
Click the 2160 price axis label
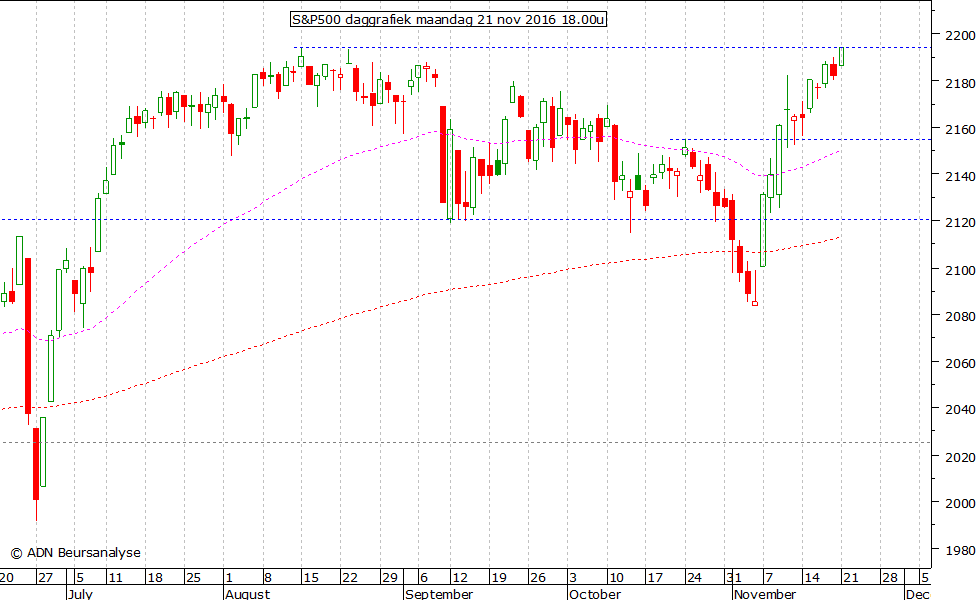pyautogui.click(x=960, y=130)
